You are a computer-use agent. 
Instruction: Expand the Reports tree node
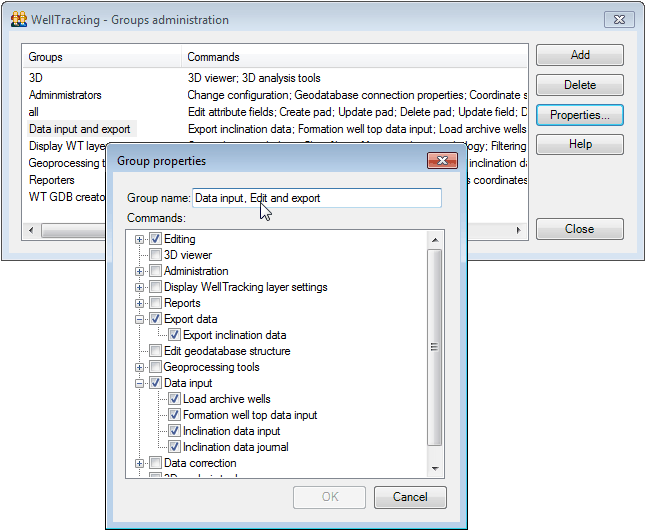pos(139,303)
